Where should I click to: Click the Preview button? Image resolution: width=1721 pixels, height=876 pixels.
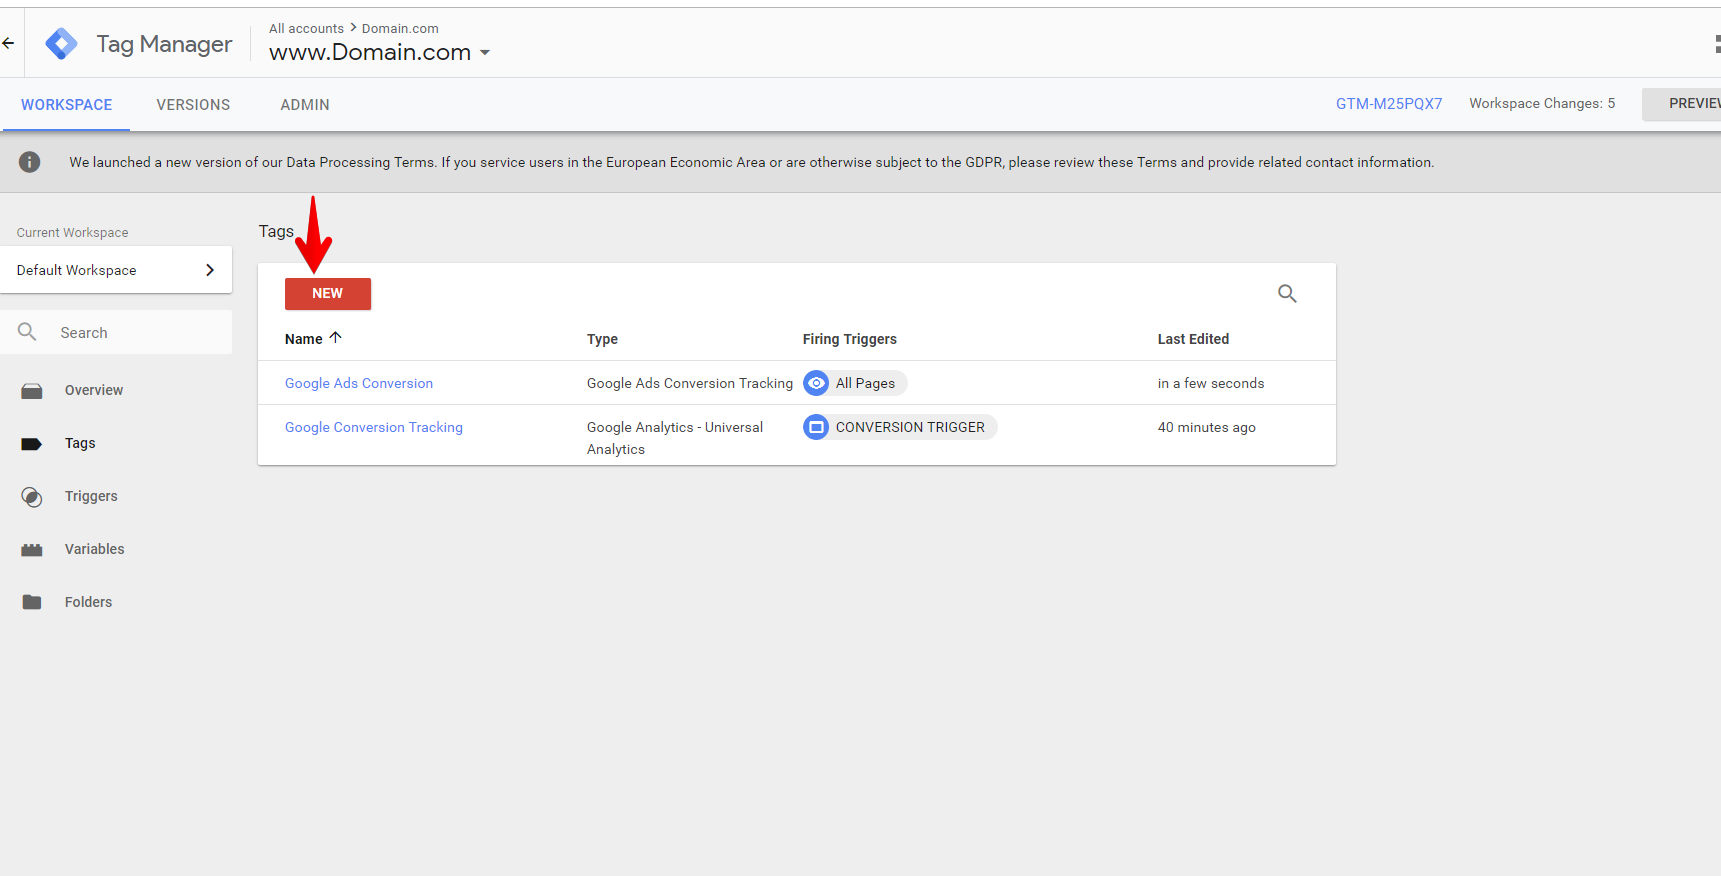point(1684,104)
